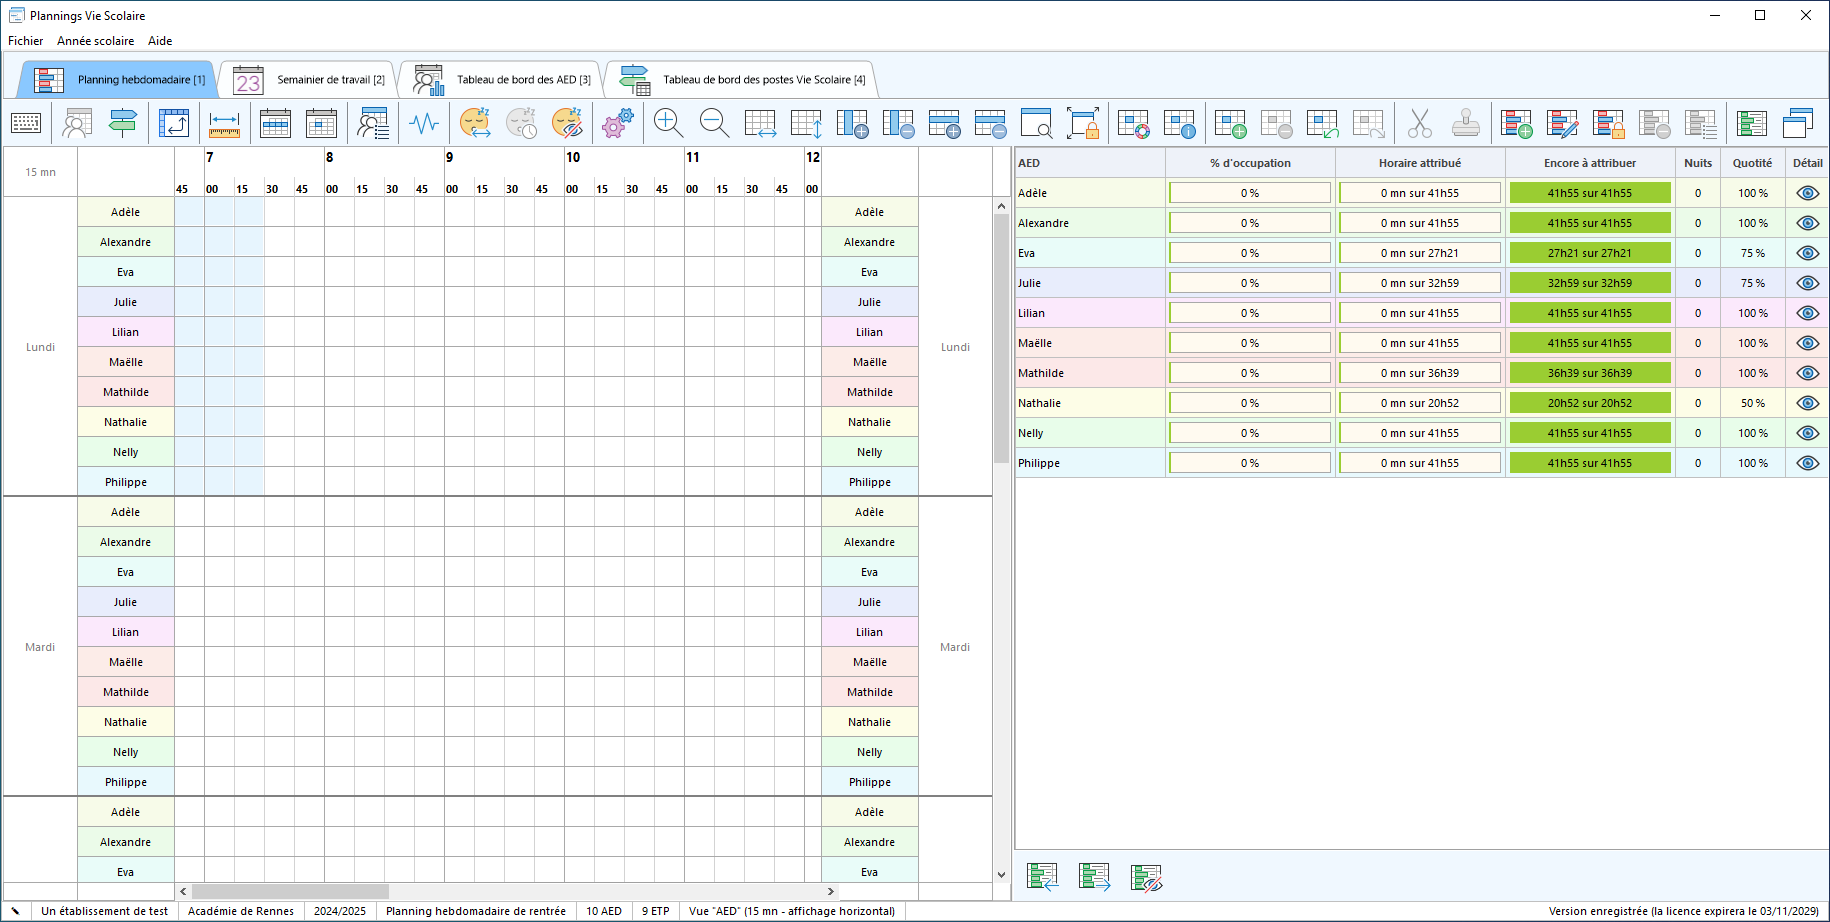Toggle detail eye for Adèle
1830x922 pixels.
pyautogui.click(x=1807, y=193)
